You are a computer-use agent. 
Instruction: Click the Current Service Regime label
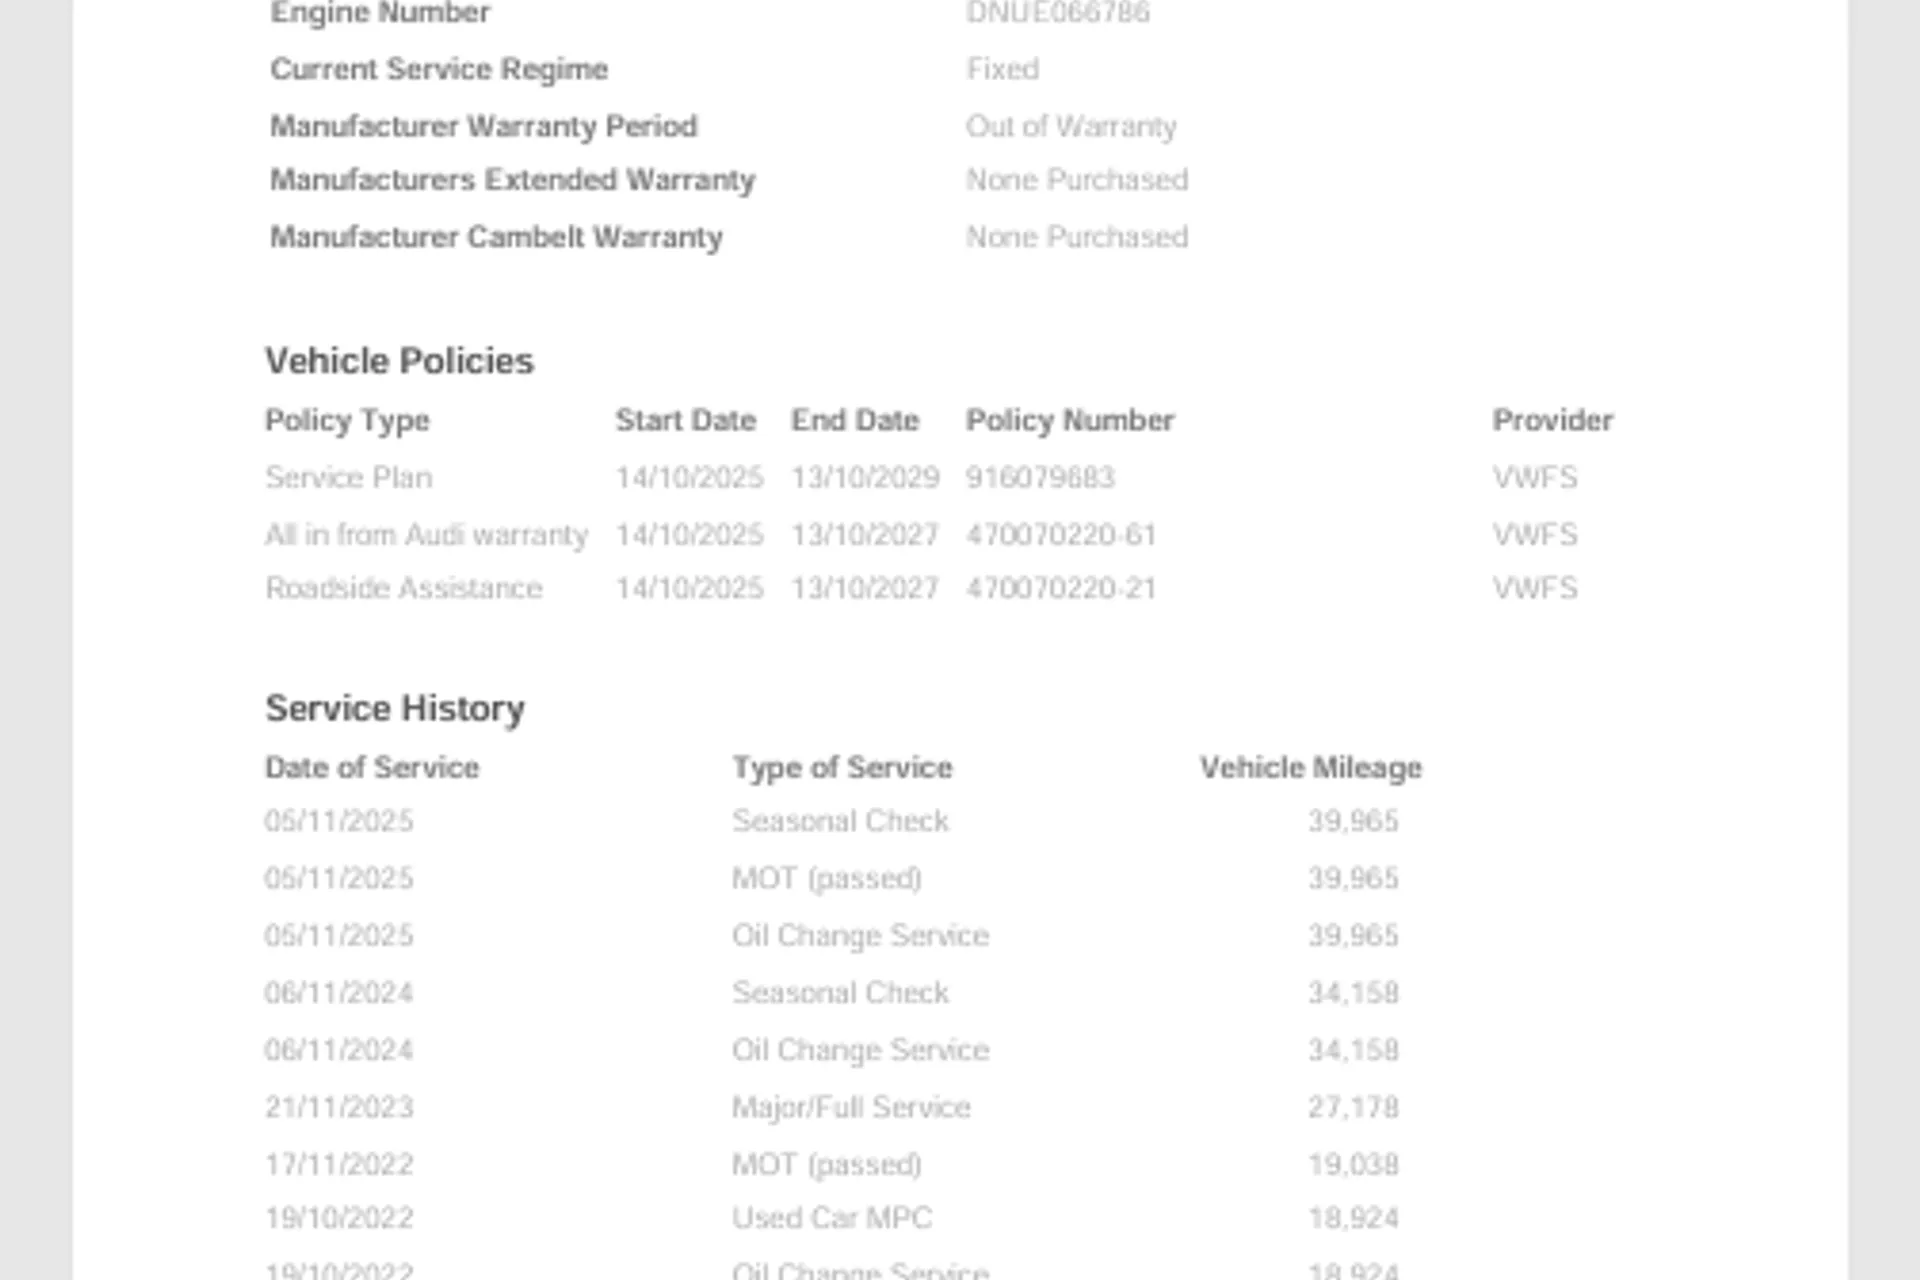coord(439,70)
